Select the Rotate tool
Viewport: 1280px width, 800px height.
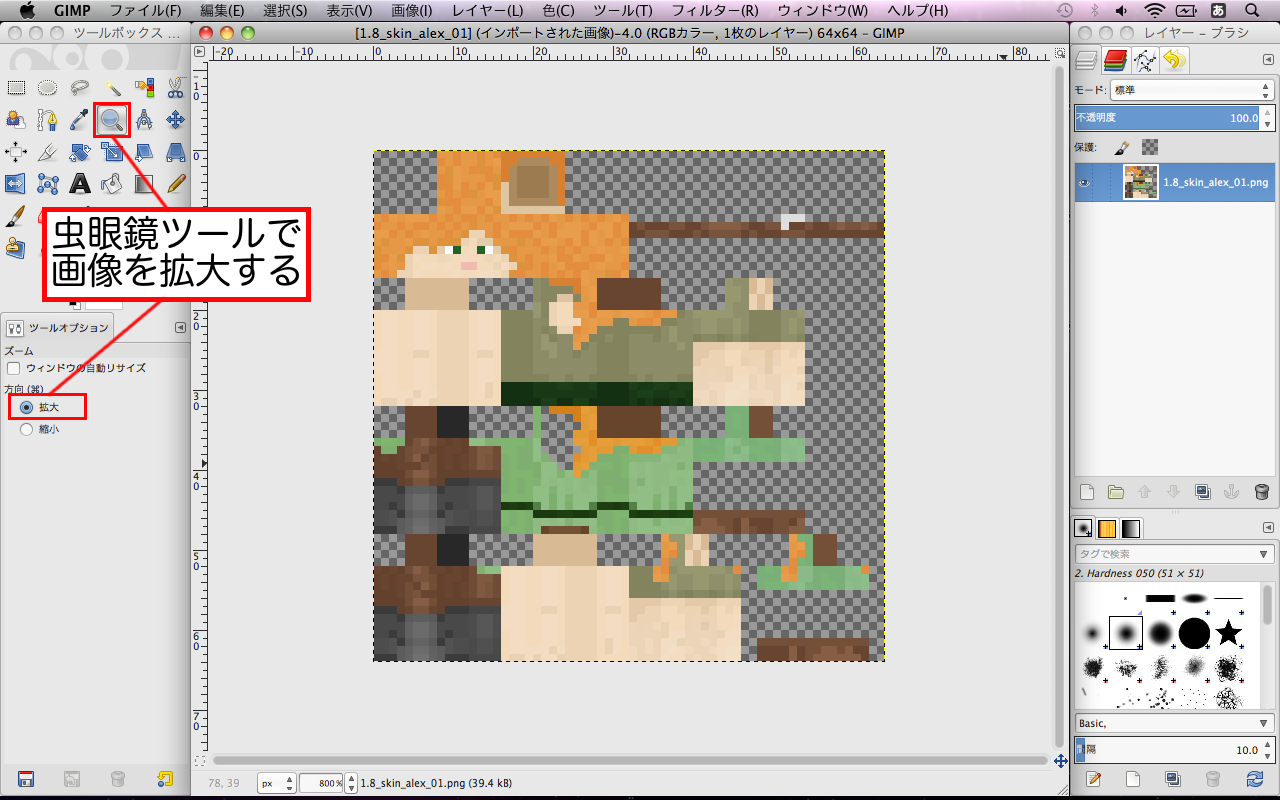[x=80, y=152]
